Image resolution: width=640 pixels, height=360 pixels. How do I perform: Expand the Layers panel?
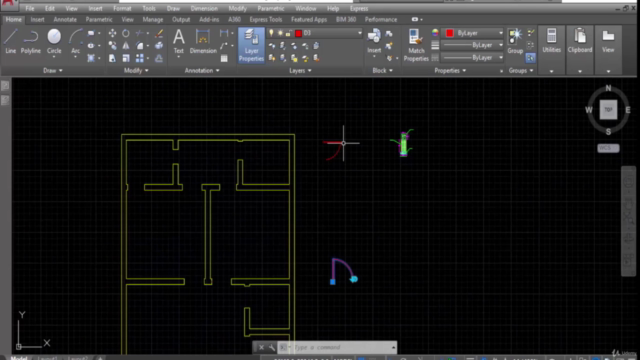(300, 71)
